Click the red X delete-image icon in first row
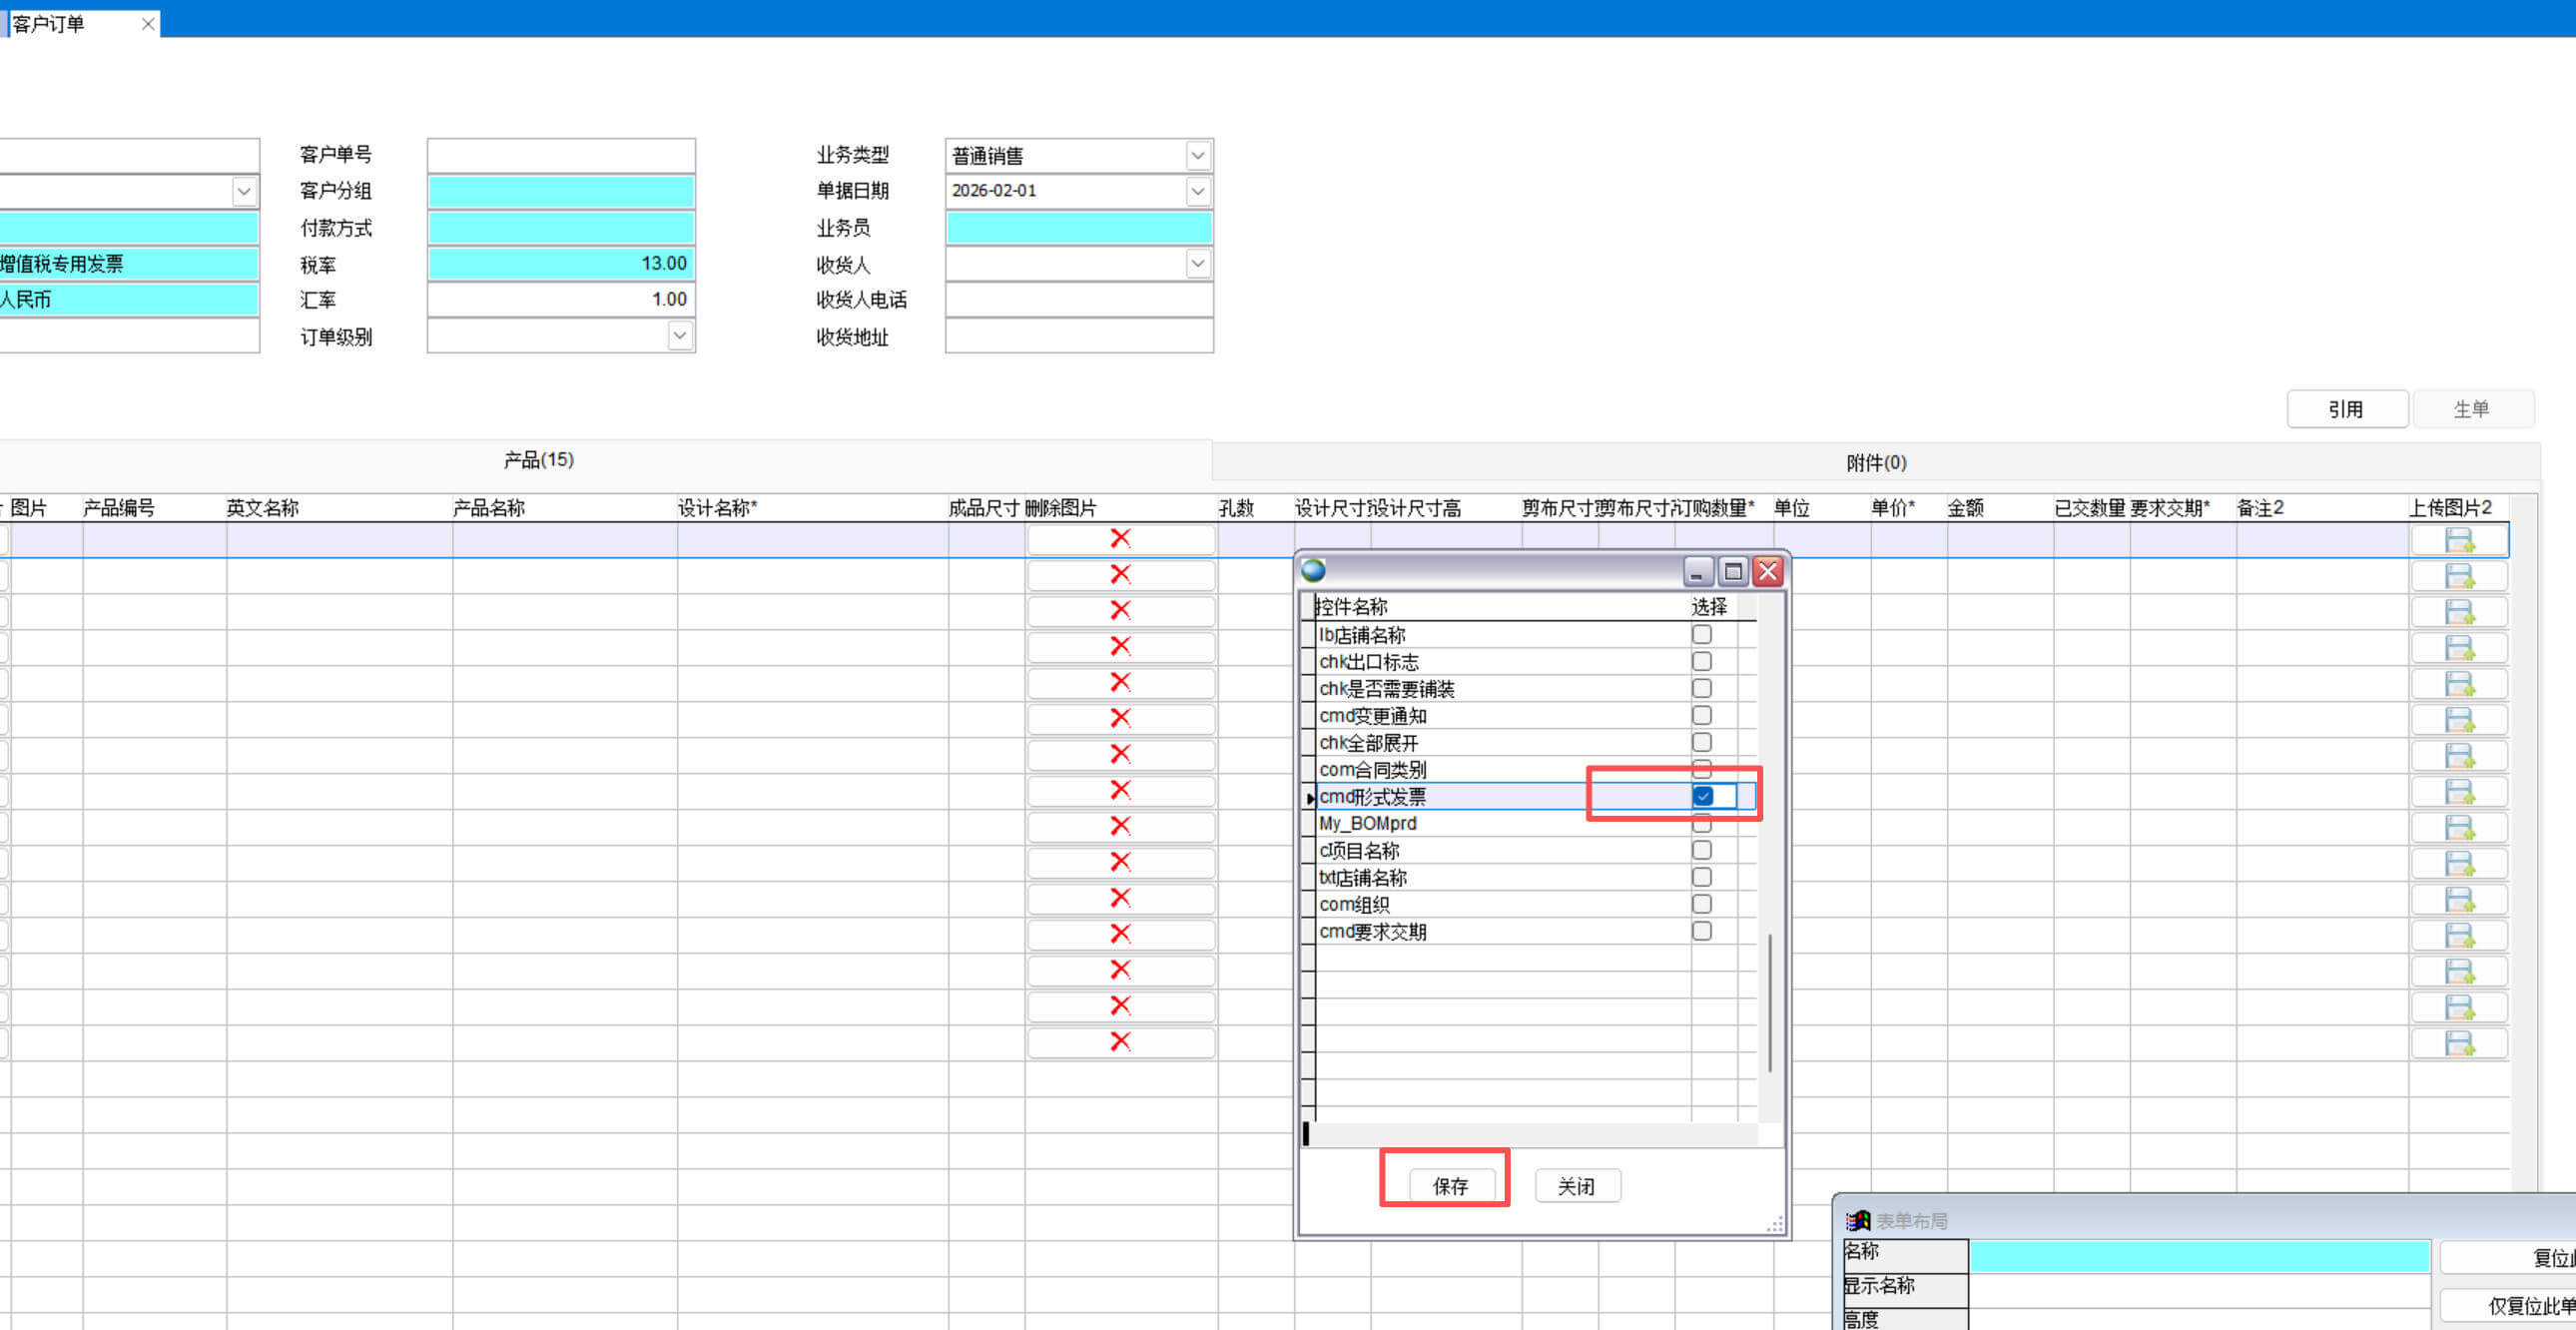This screenshot has height=1330, width=2576. 1120,539
